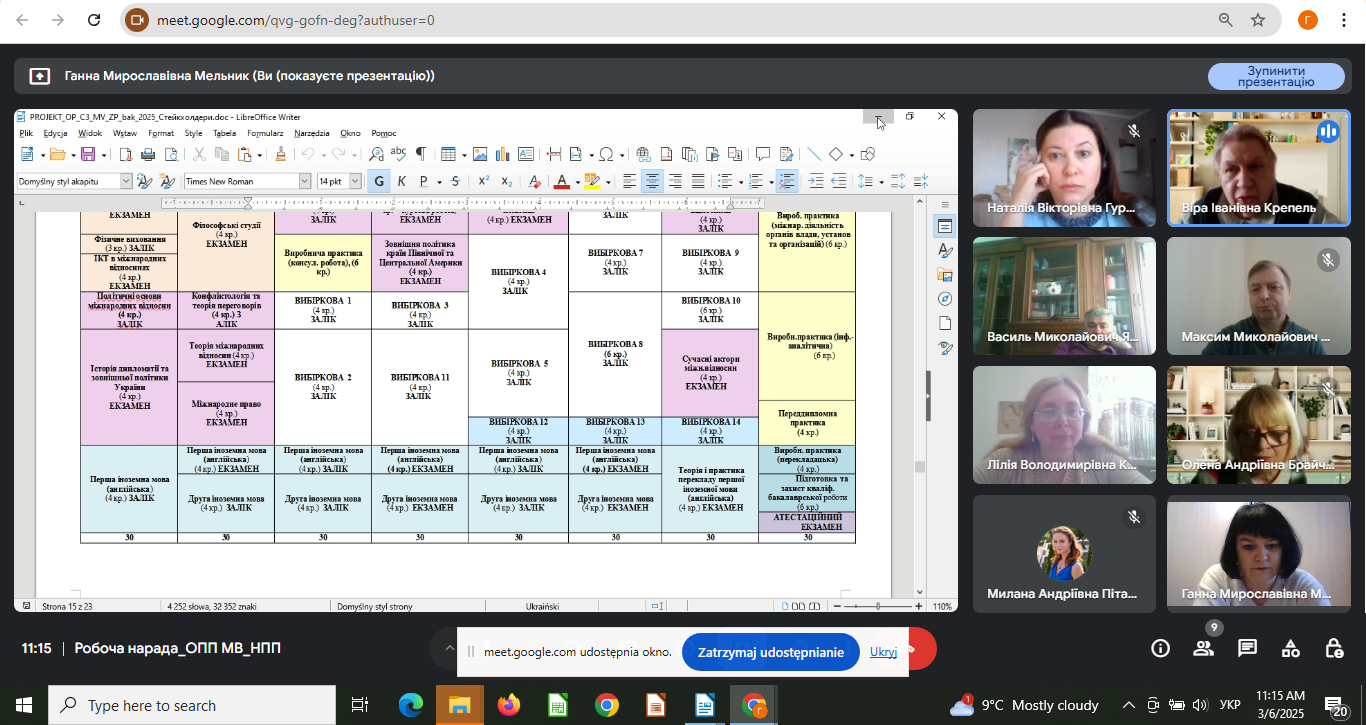Click the Zatrzymaj udostępnianie button
Image resolution: width=1366 pixels, height=725 pixels.
(770, 652)
